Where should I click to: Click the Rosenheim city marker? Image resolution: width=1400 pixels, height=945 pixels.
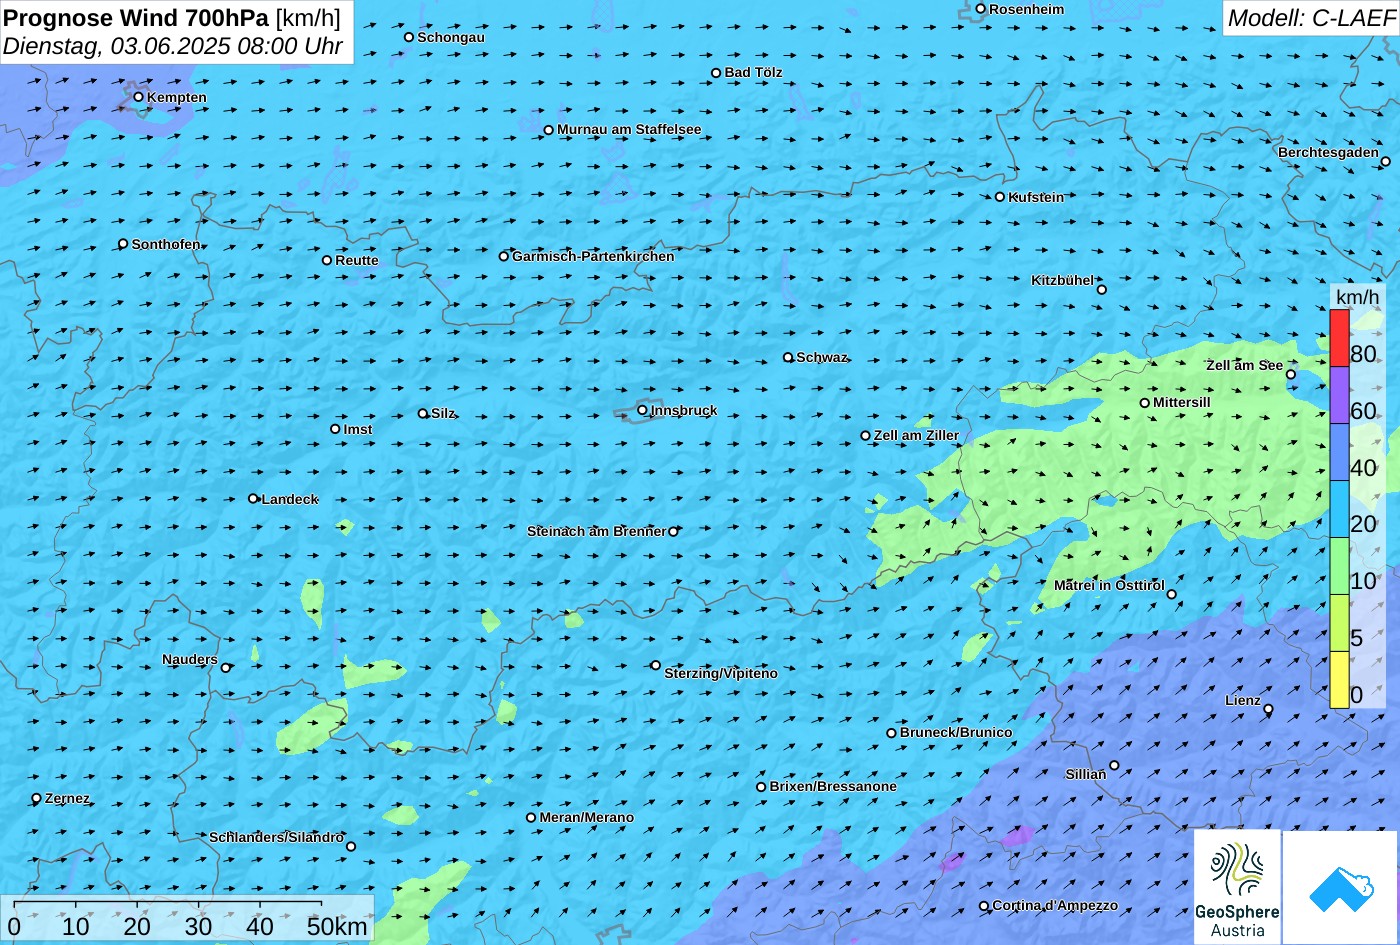[x=981, y=9]
